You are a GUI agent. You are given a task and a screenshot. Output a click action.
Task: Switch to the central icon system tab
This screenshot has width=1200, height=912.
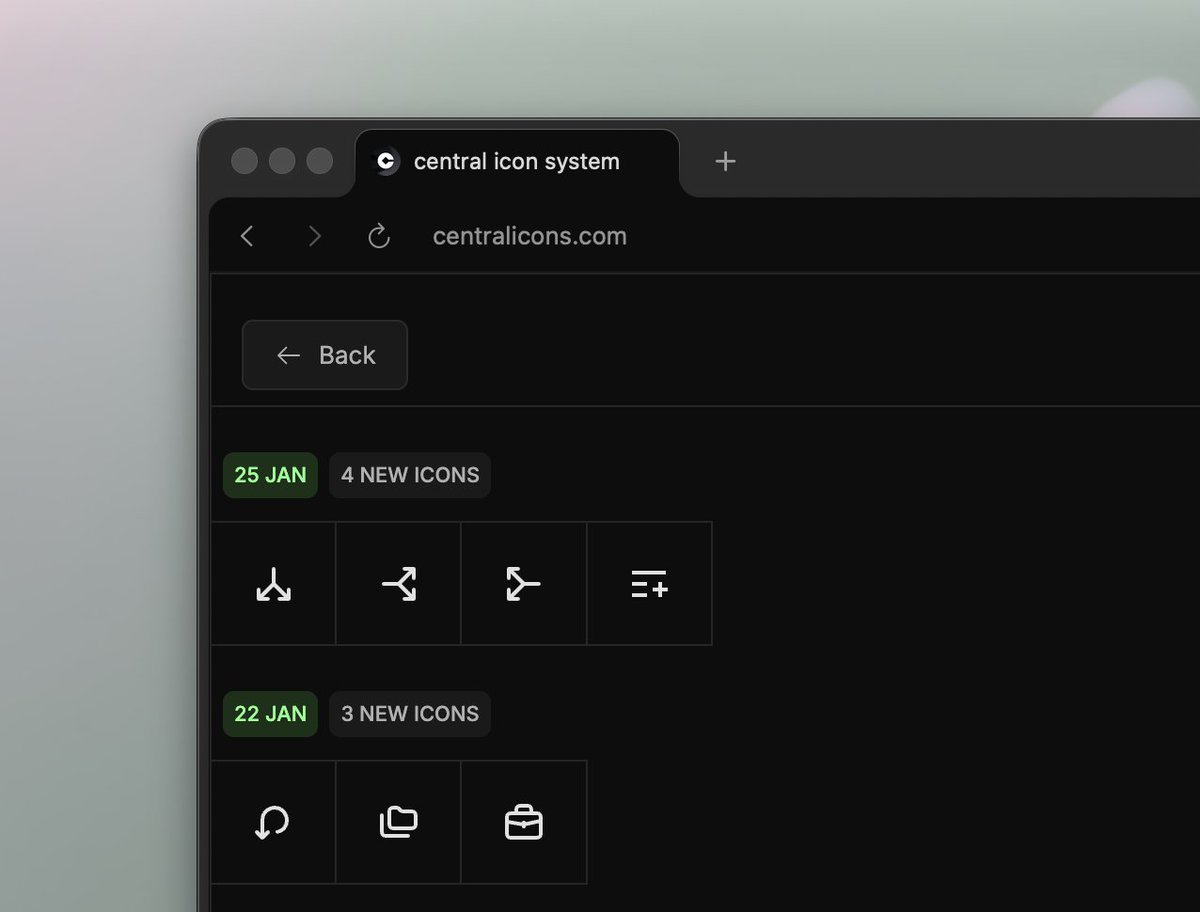(x=517, y=162)
